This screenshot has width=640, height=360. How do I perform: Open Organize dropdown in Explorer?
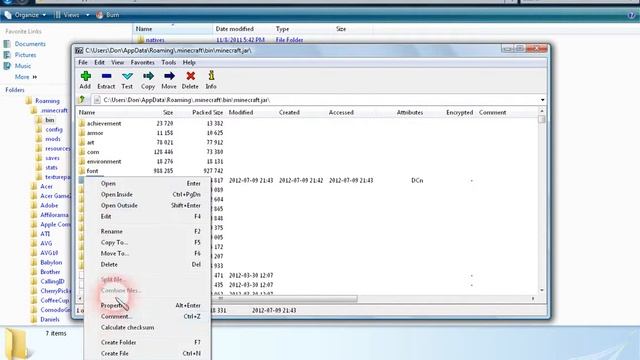pyautogui.click(x=25, y=15)
